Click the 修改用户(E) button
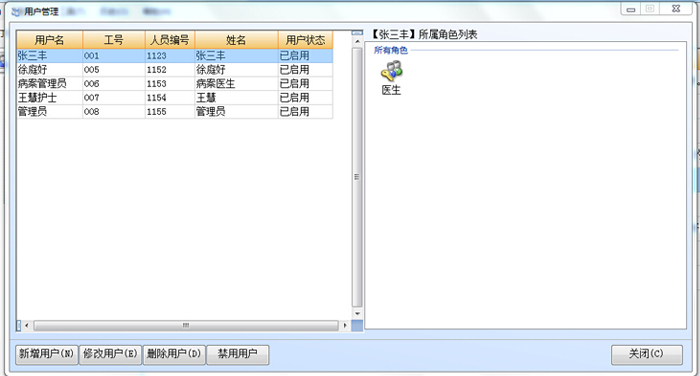Viewport: 700px width, 376px height. 110,355
